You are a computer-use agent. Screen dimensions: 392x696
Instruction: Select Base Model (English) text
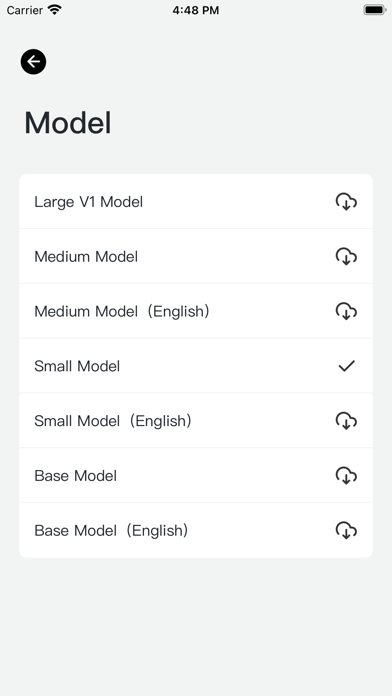pos(111,530)
